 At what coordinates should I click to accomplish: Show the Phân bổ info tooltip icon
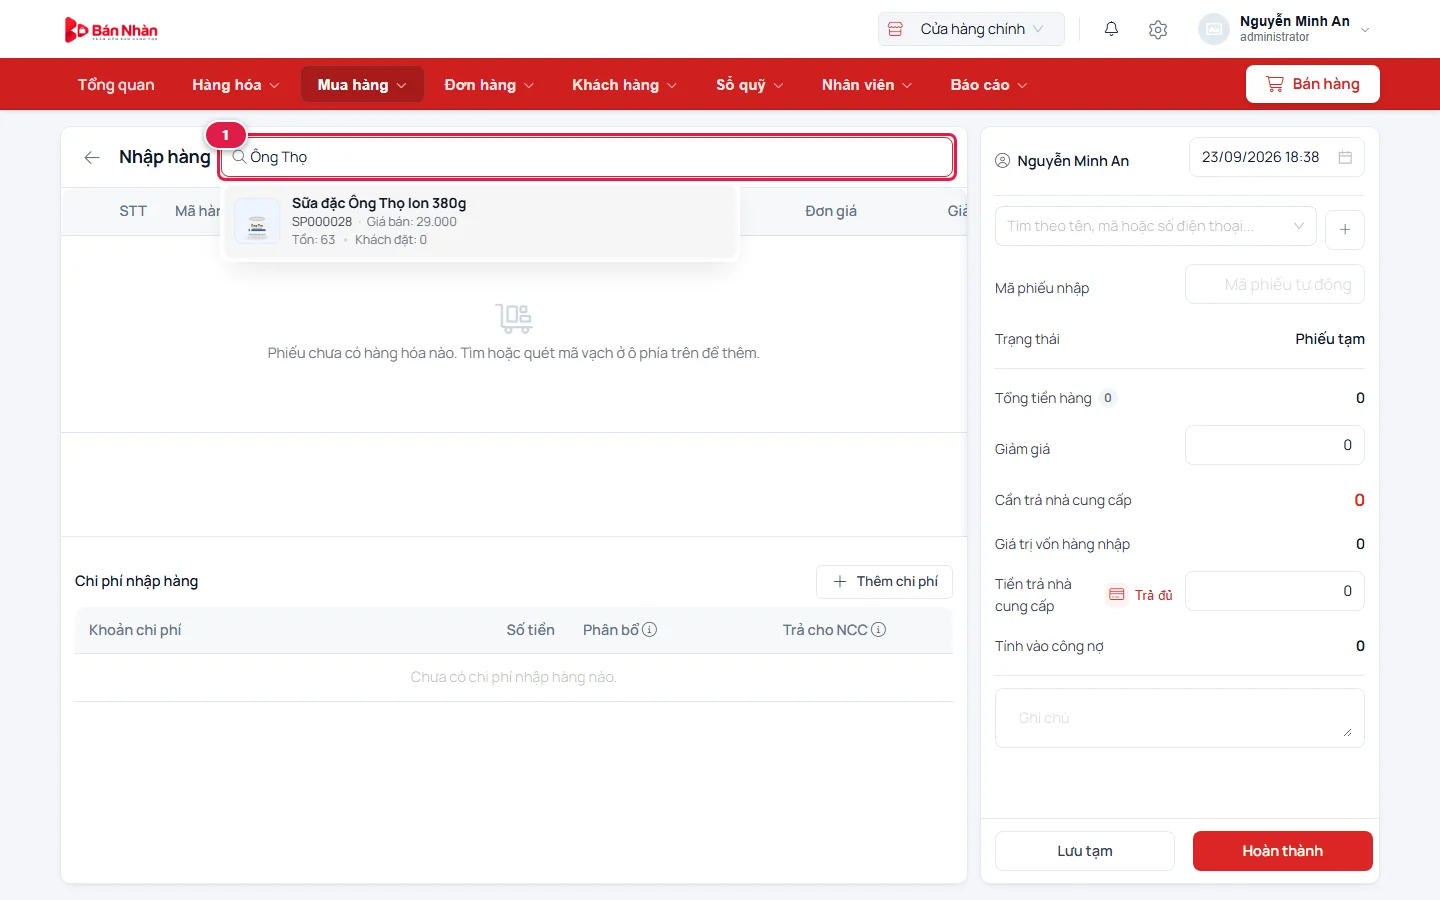click(x=650, y=630)
